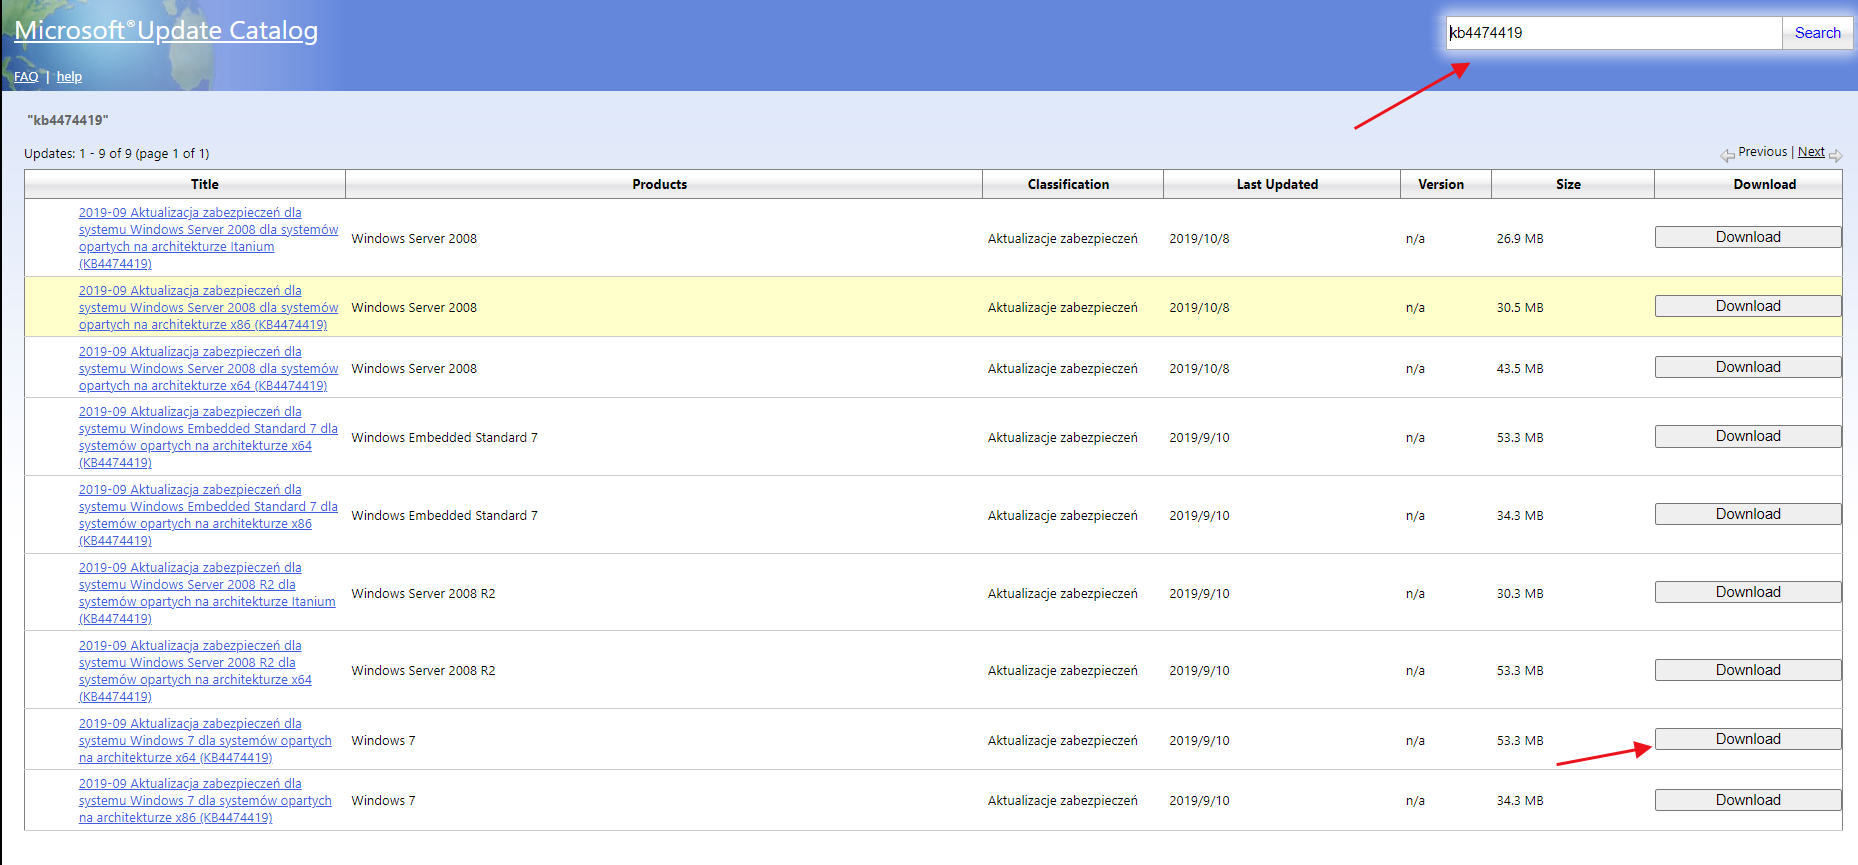The height and width of the screenshot is (865, 1858).
Task: Open the Windows Server 2008 x64 update title
Action: (x=208, y=369)
